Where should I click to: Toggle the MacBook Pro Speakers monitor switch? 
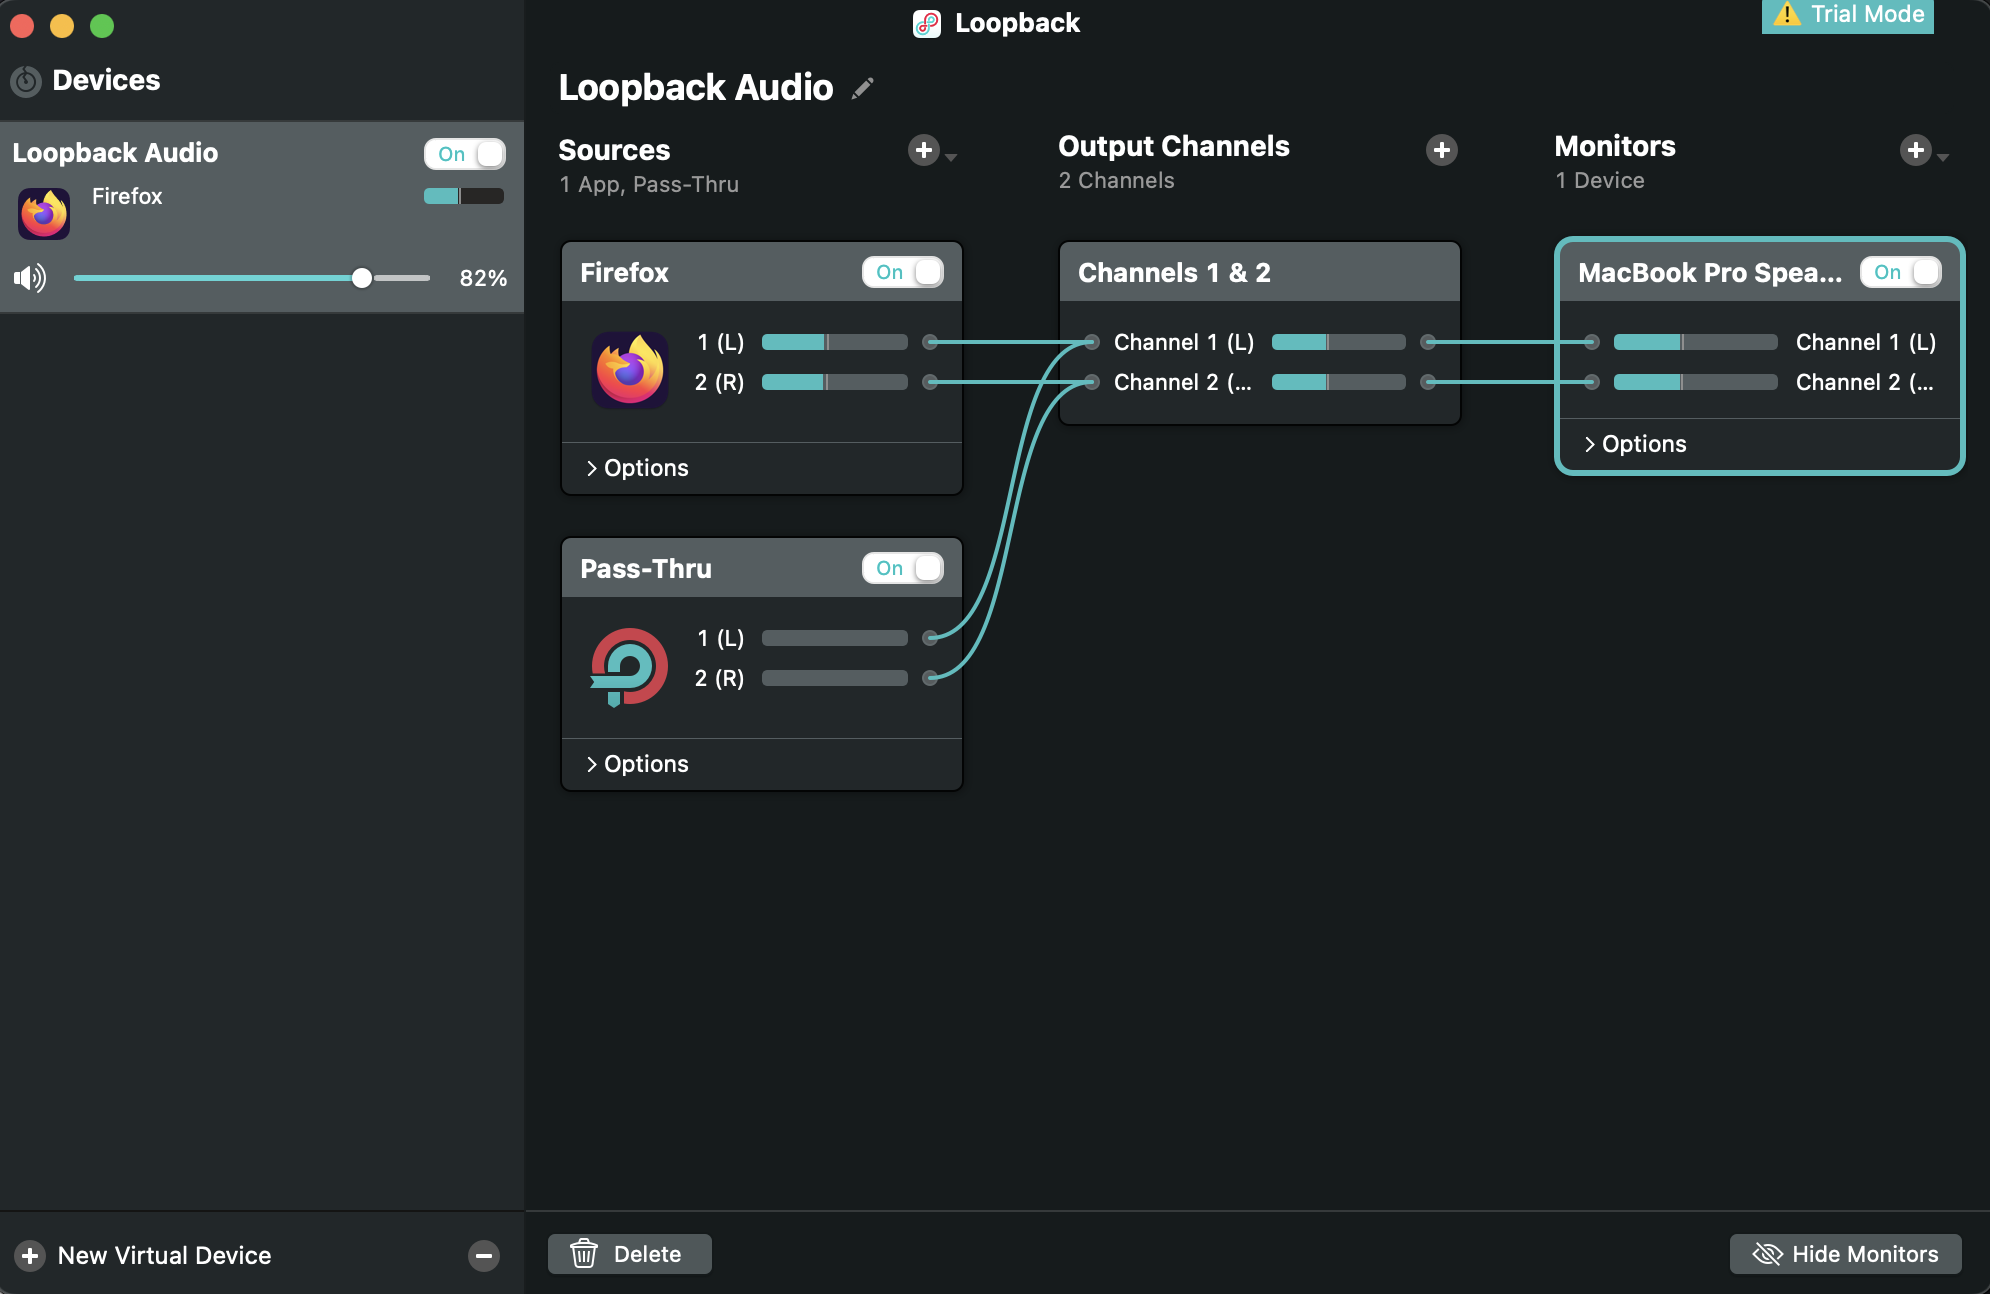[x=1901, y=272]
